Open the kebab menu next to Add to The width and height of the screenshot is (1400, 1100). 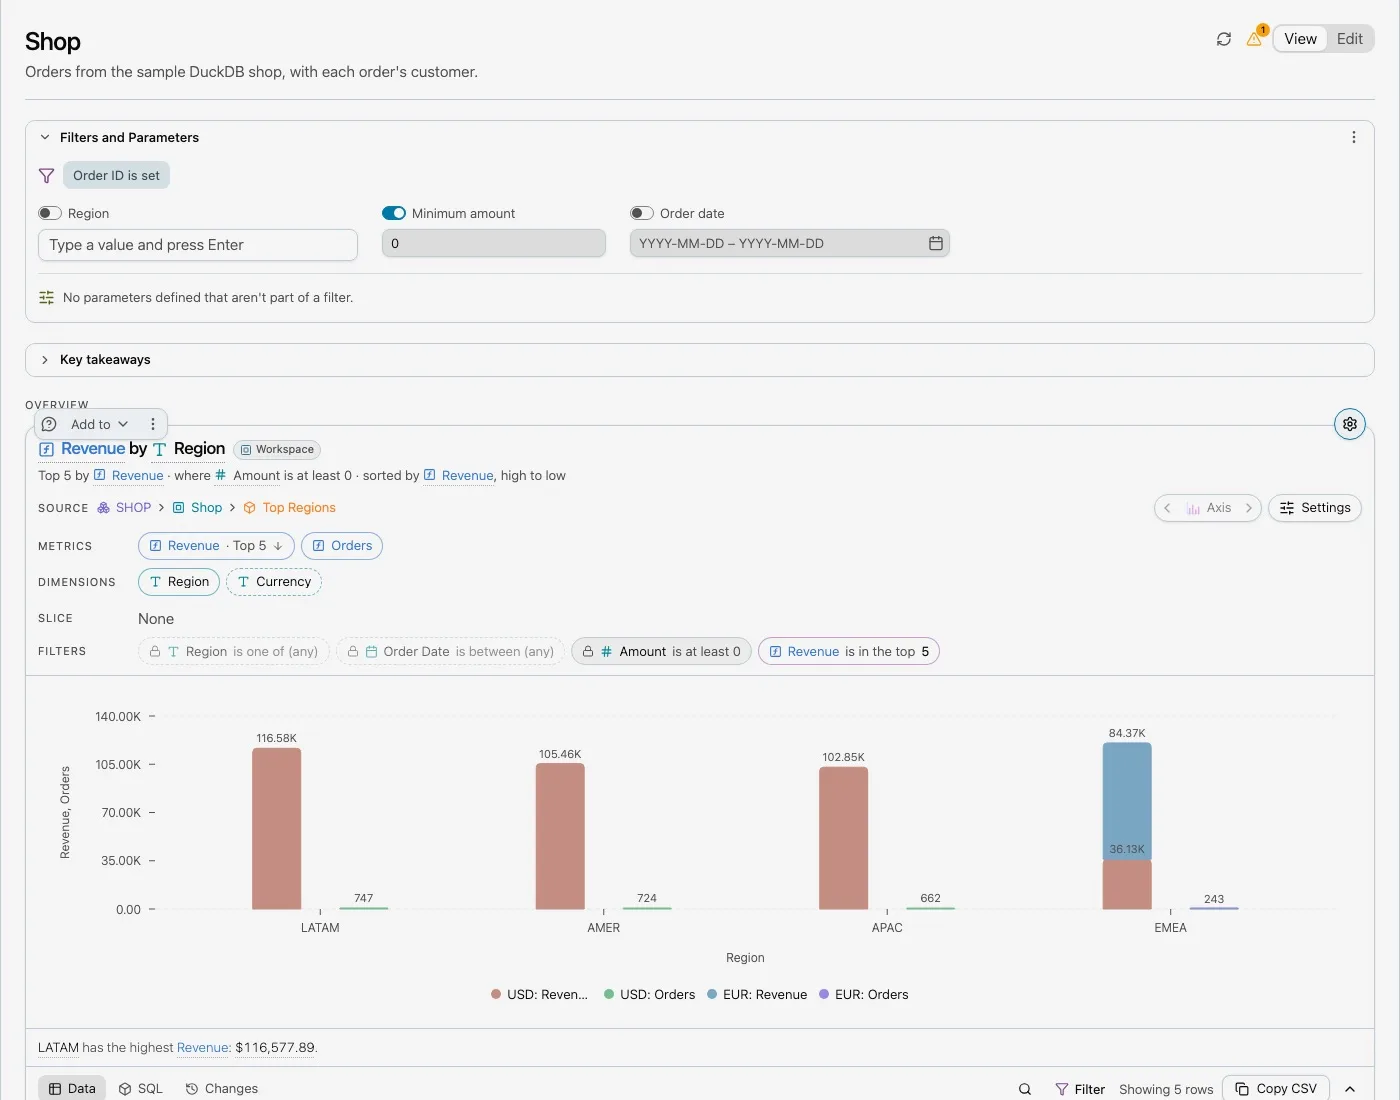(153, 424)
